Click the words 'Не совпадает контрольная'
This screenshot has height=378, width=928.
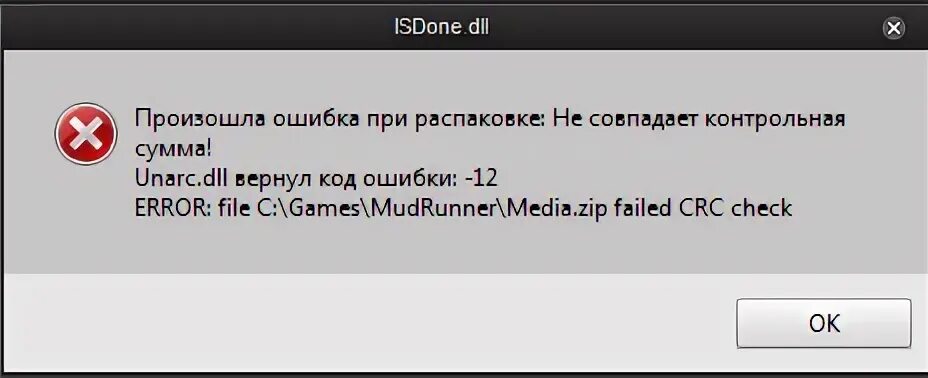(x=699, y=119)
